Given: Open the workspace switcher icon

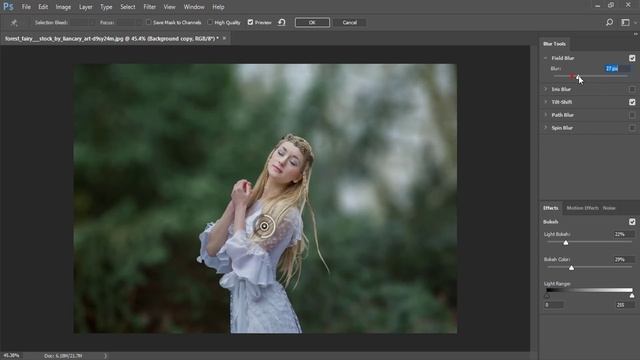Looking at the screenshot, I should (625, 22).
